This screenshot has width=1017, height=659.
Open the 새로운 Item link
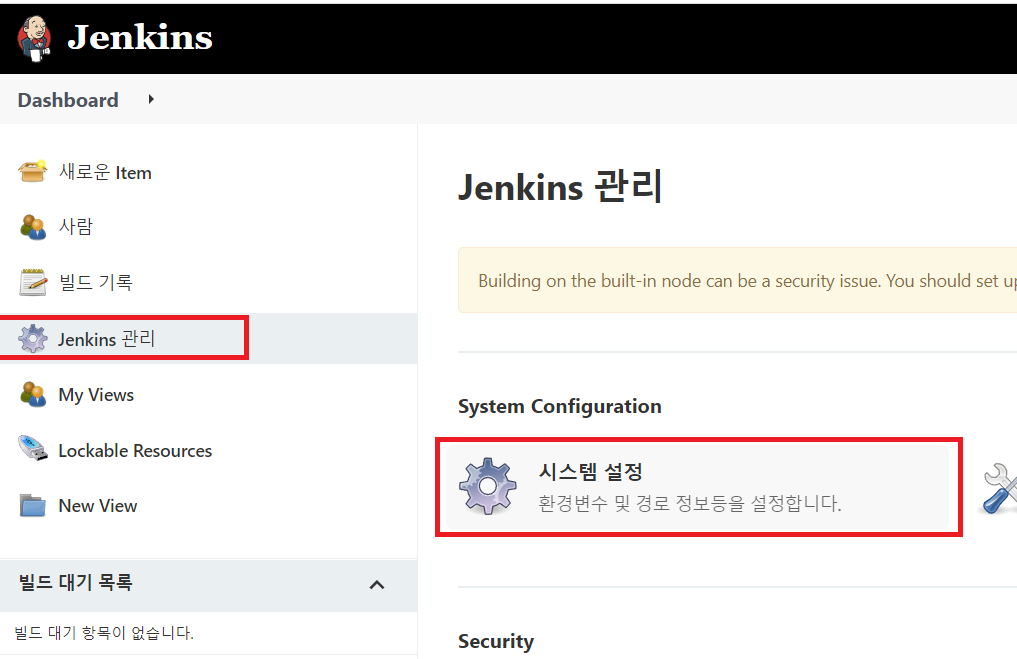(105, 173)
